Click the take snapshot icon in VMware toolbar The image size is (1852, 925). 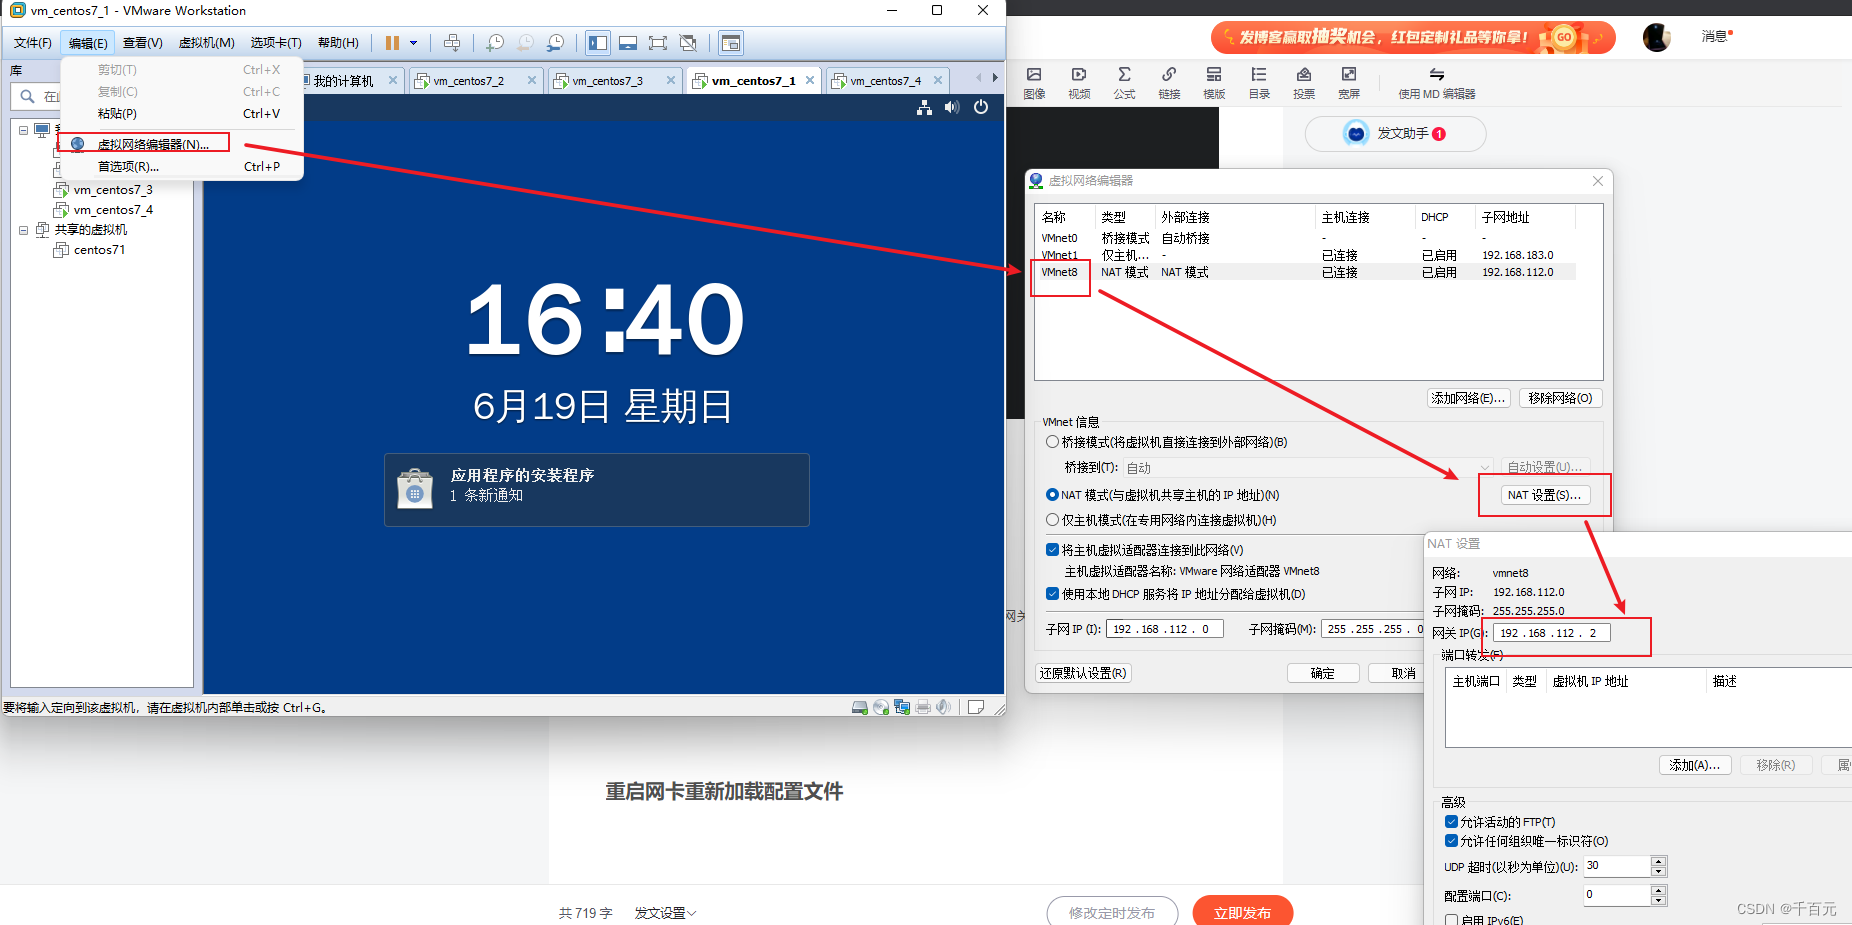[x=495, y=43]
